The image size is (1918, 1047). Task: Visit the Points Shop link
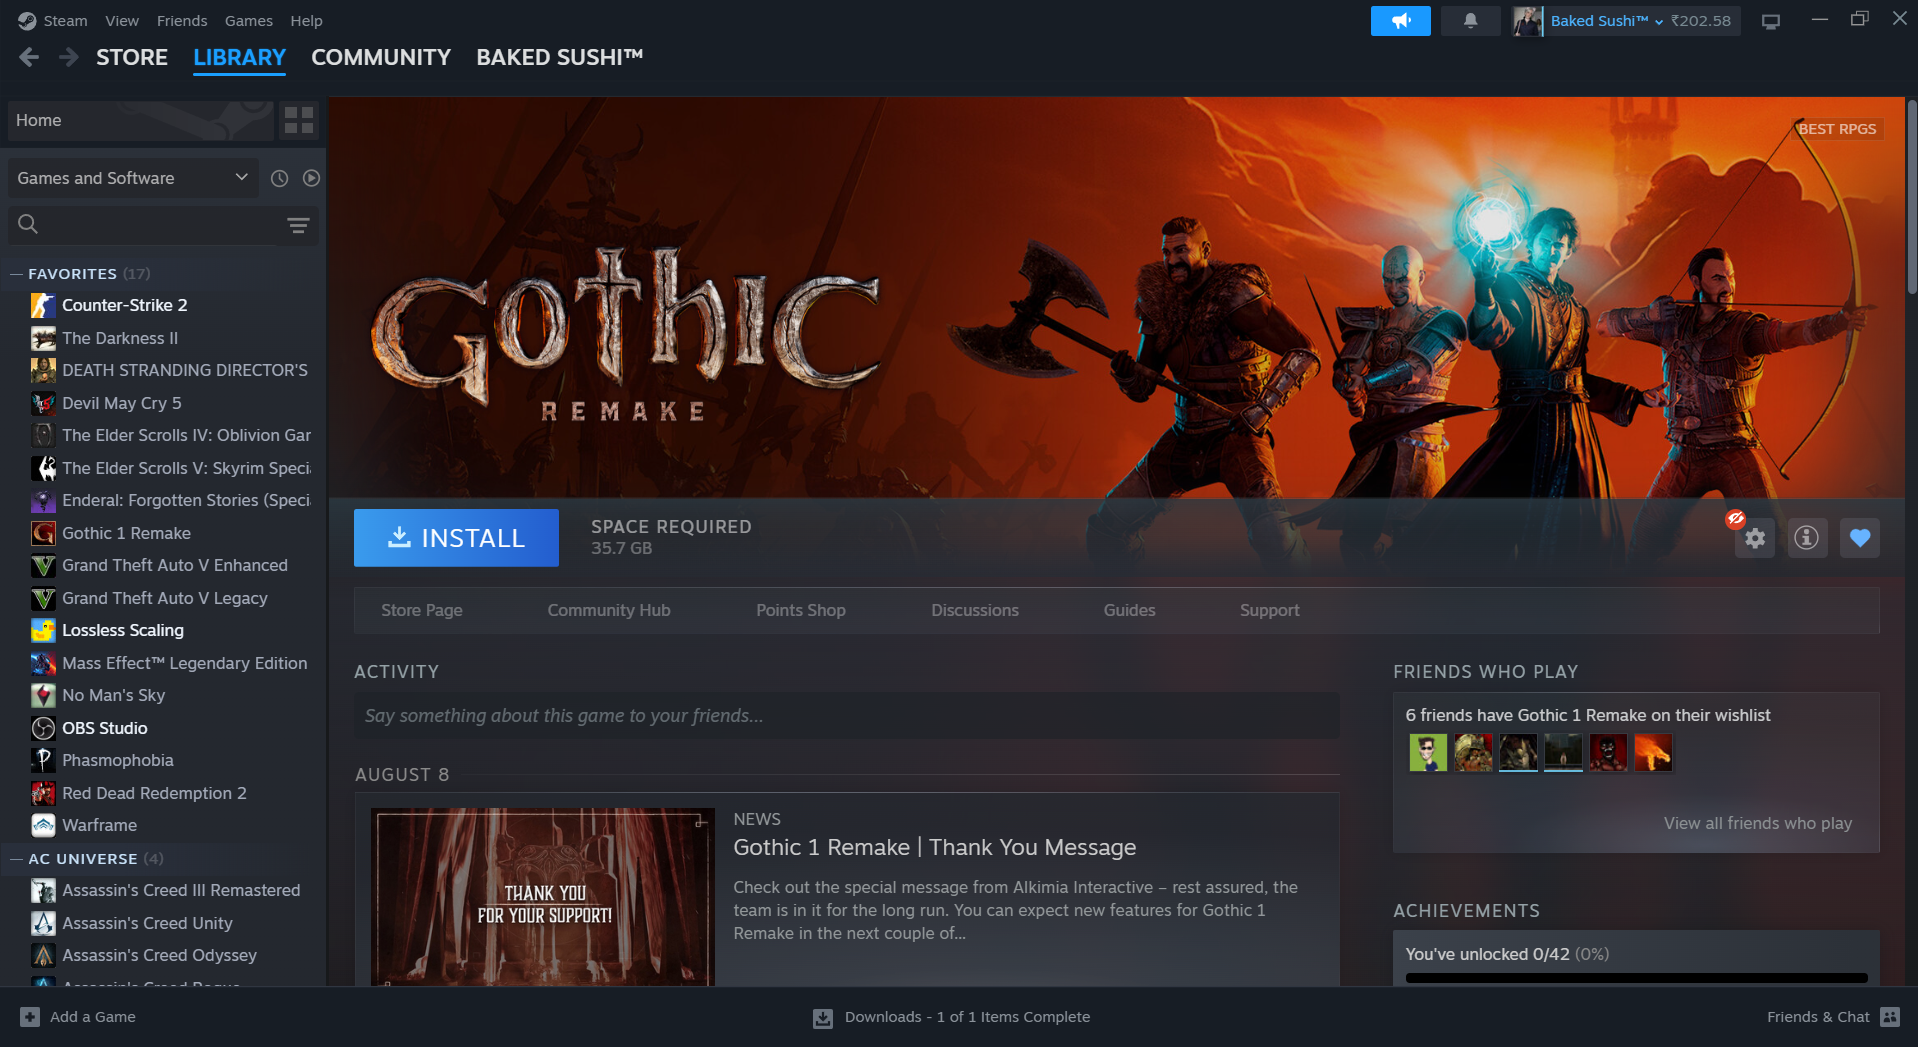801,610
